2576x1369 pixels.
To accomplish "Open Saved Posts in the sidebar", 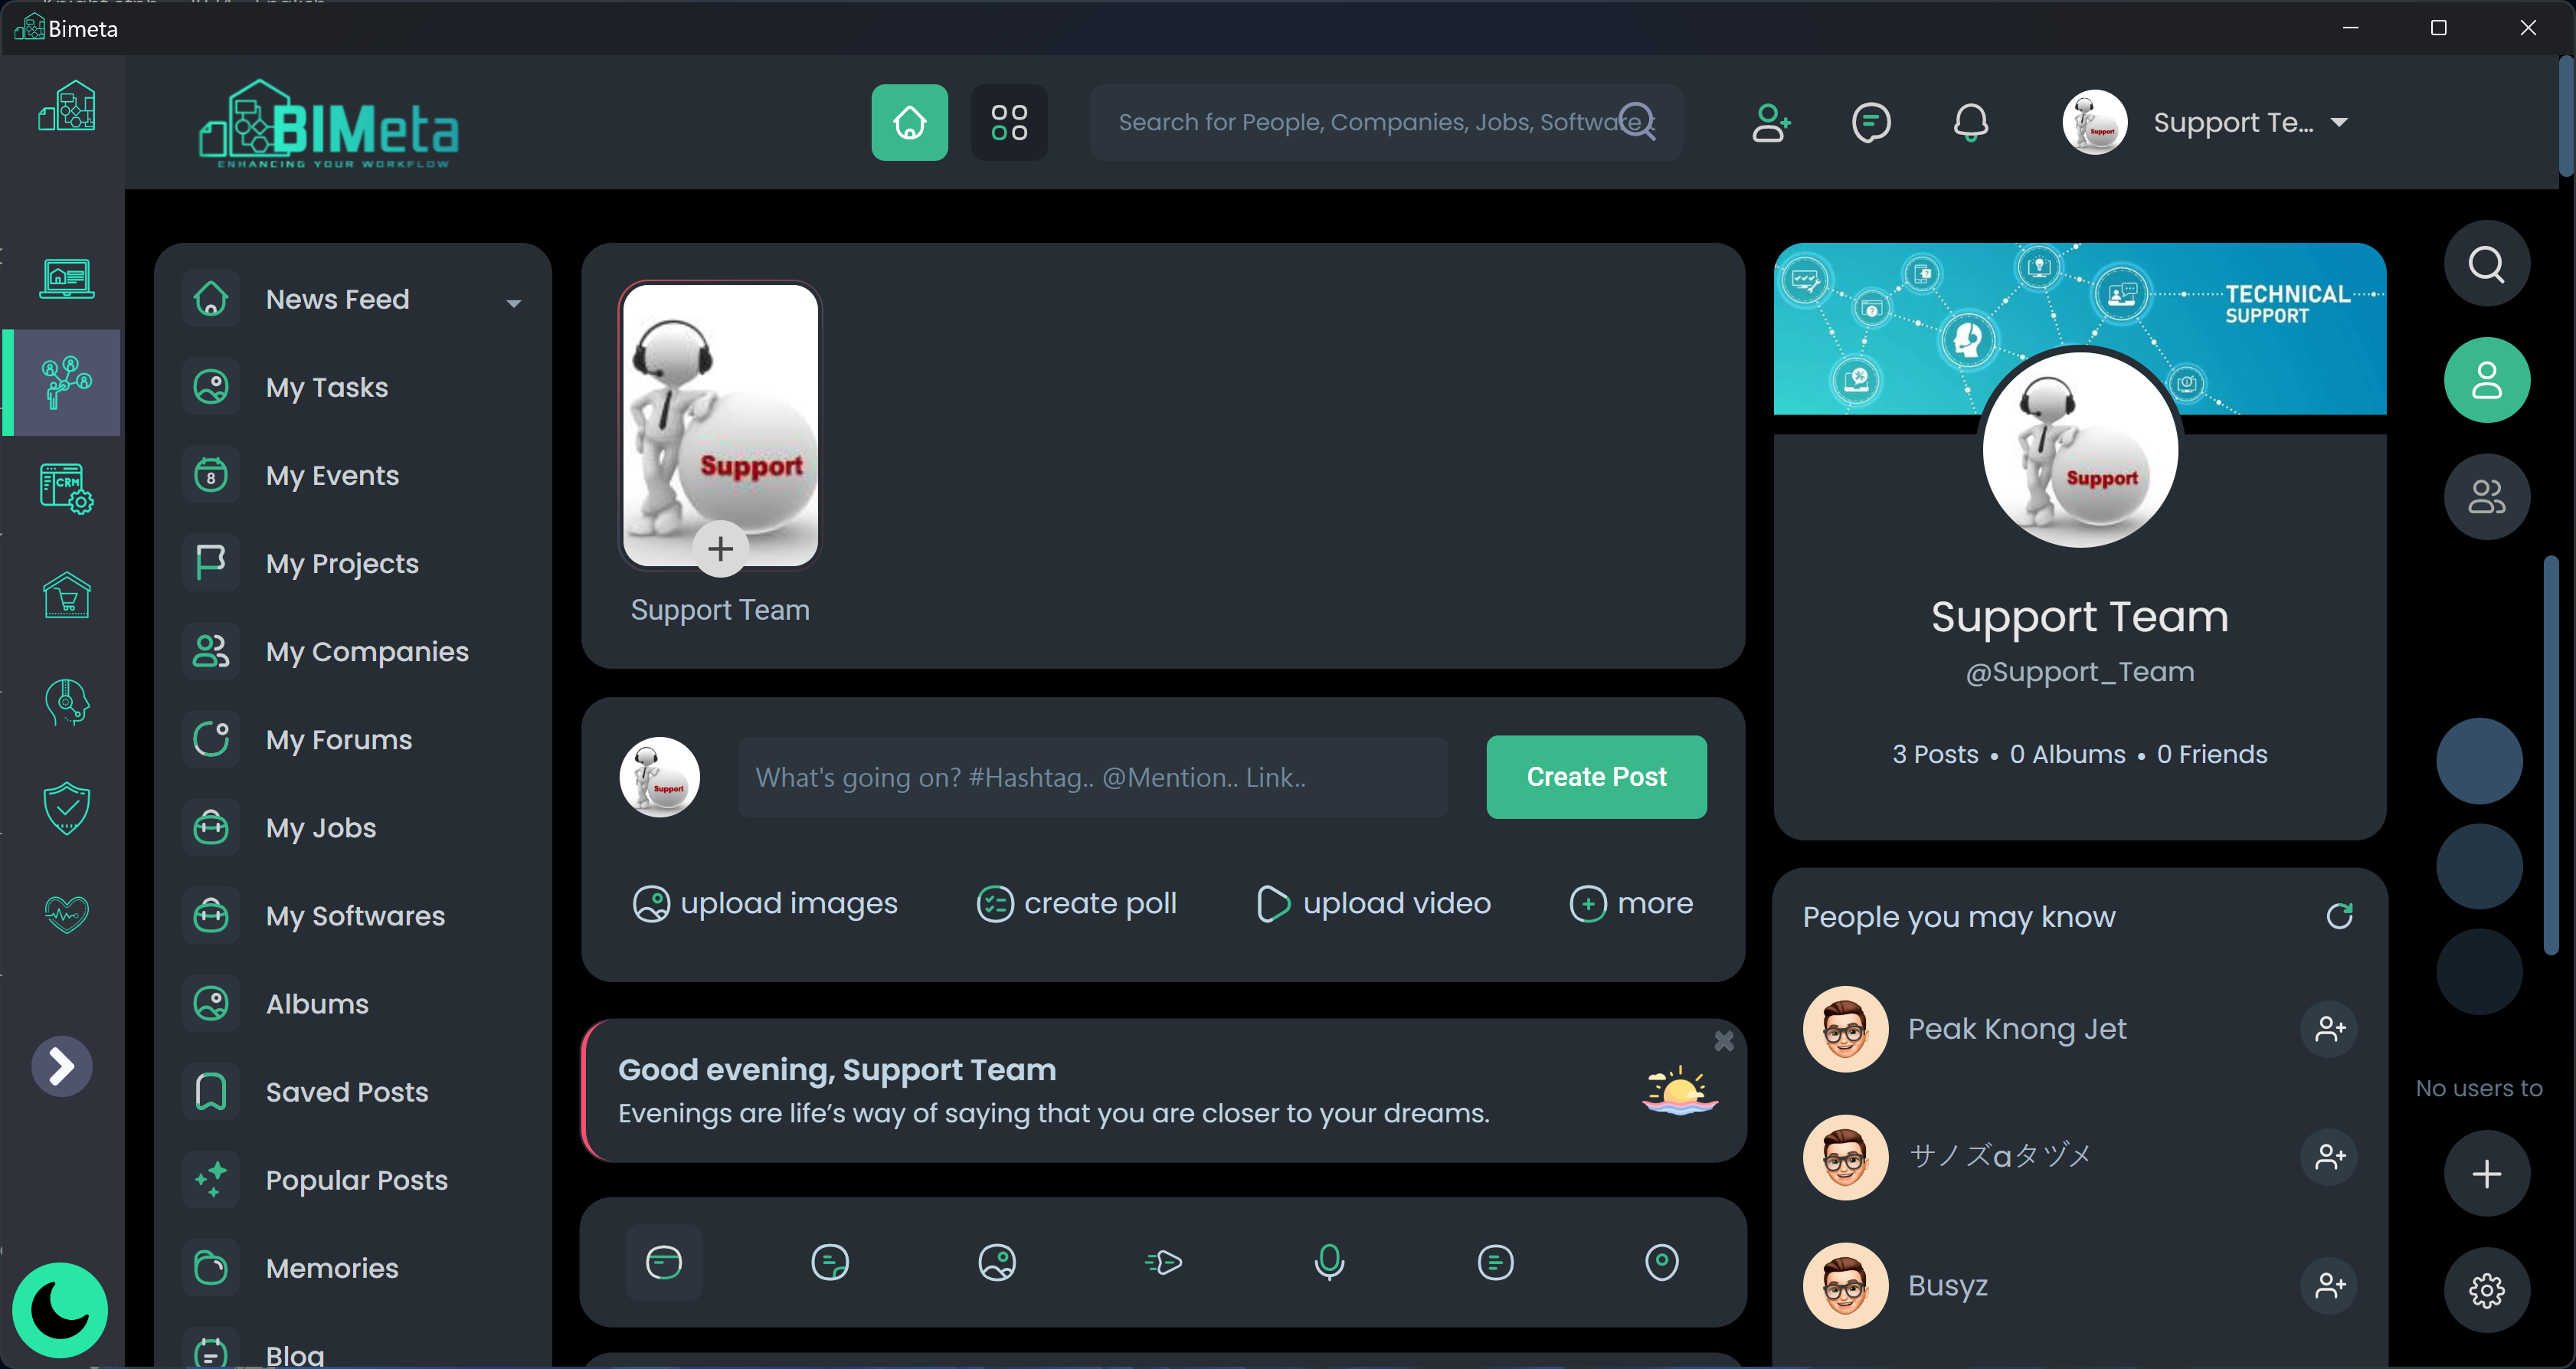I will click(352, 1092).
